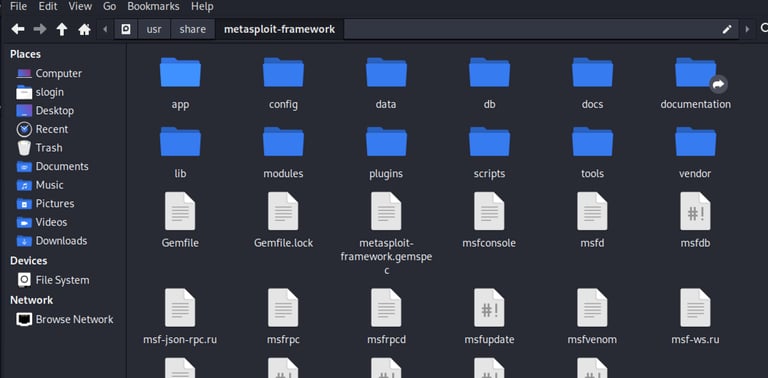Screen dimensions: 768x378
Task: Select the msfconsole file icon
Action: coord(489,212)
